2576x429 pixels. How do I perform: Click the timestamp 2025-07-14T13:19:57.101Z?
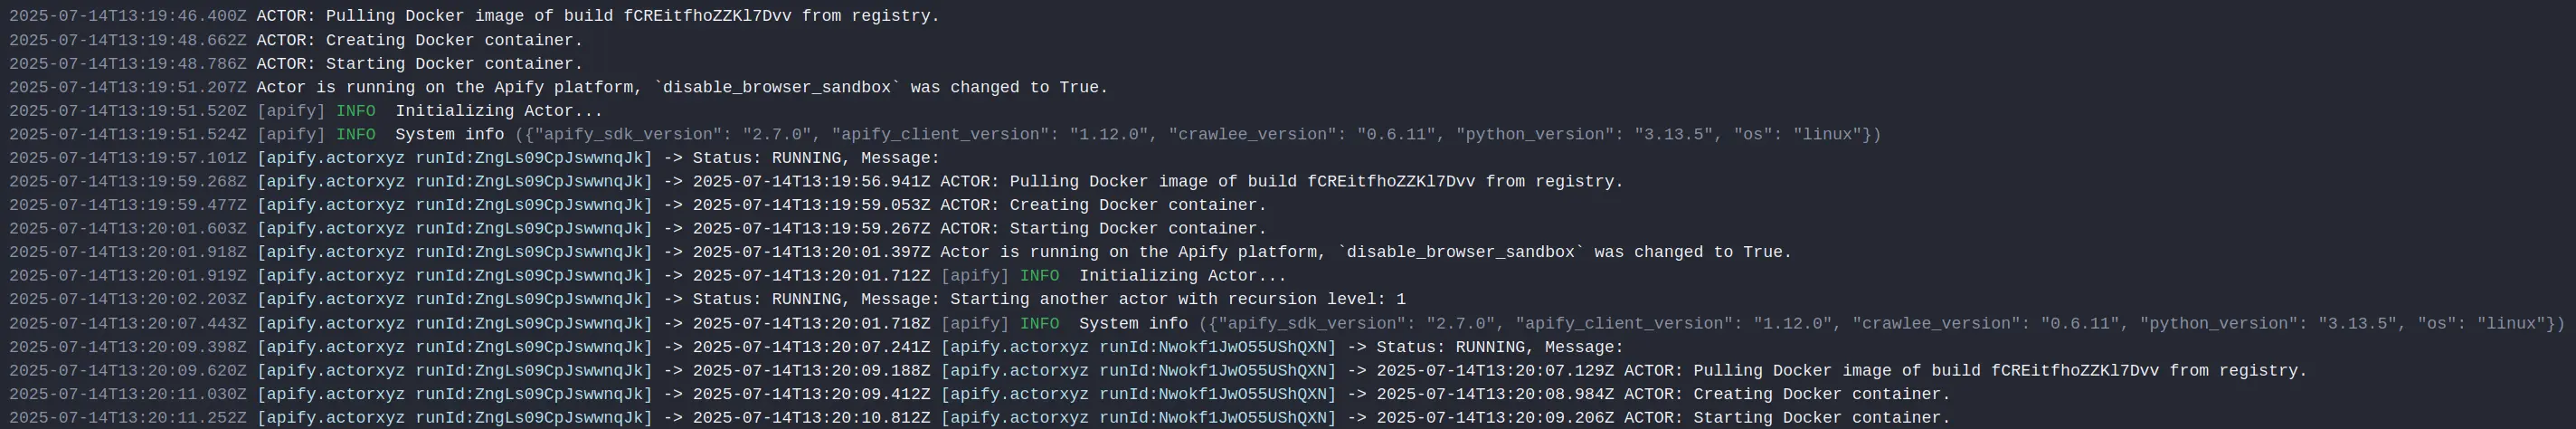pos(128,158)
